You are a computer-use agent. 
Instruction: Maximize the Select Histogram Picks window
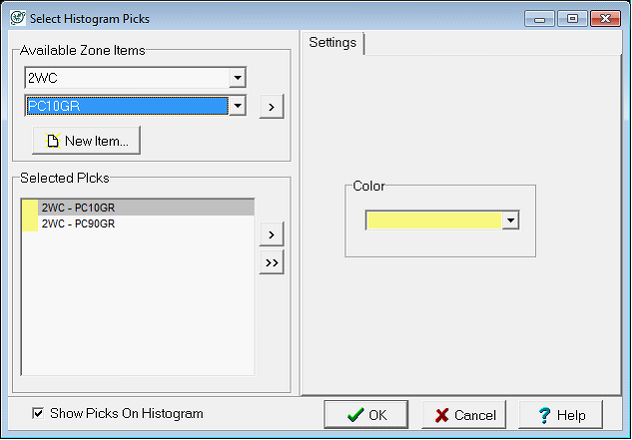(573, 17)
